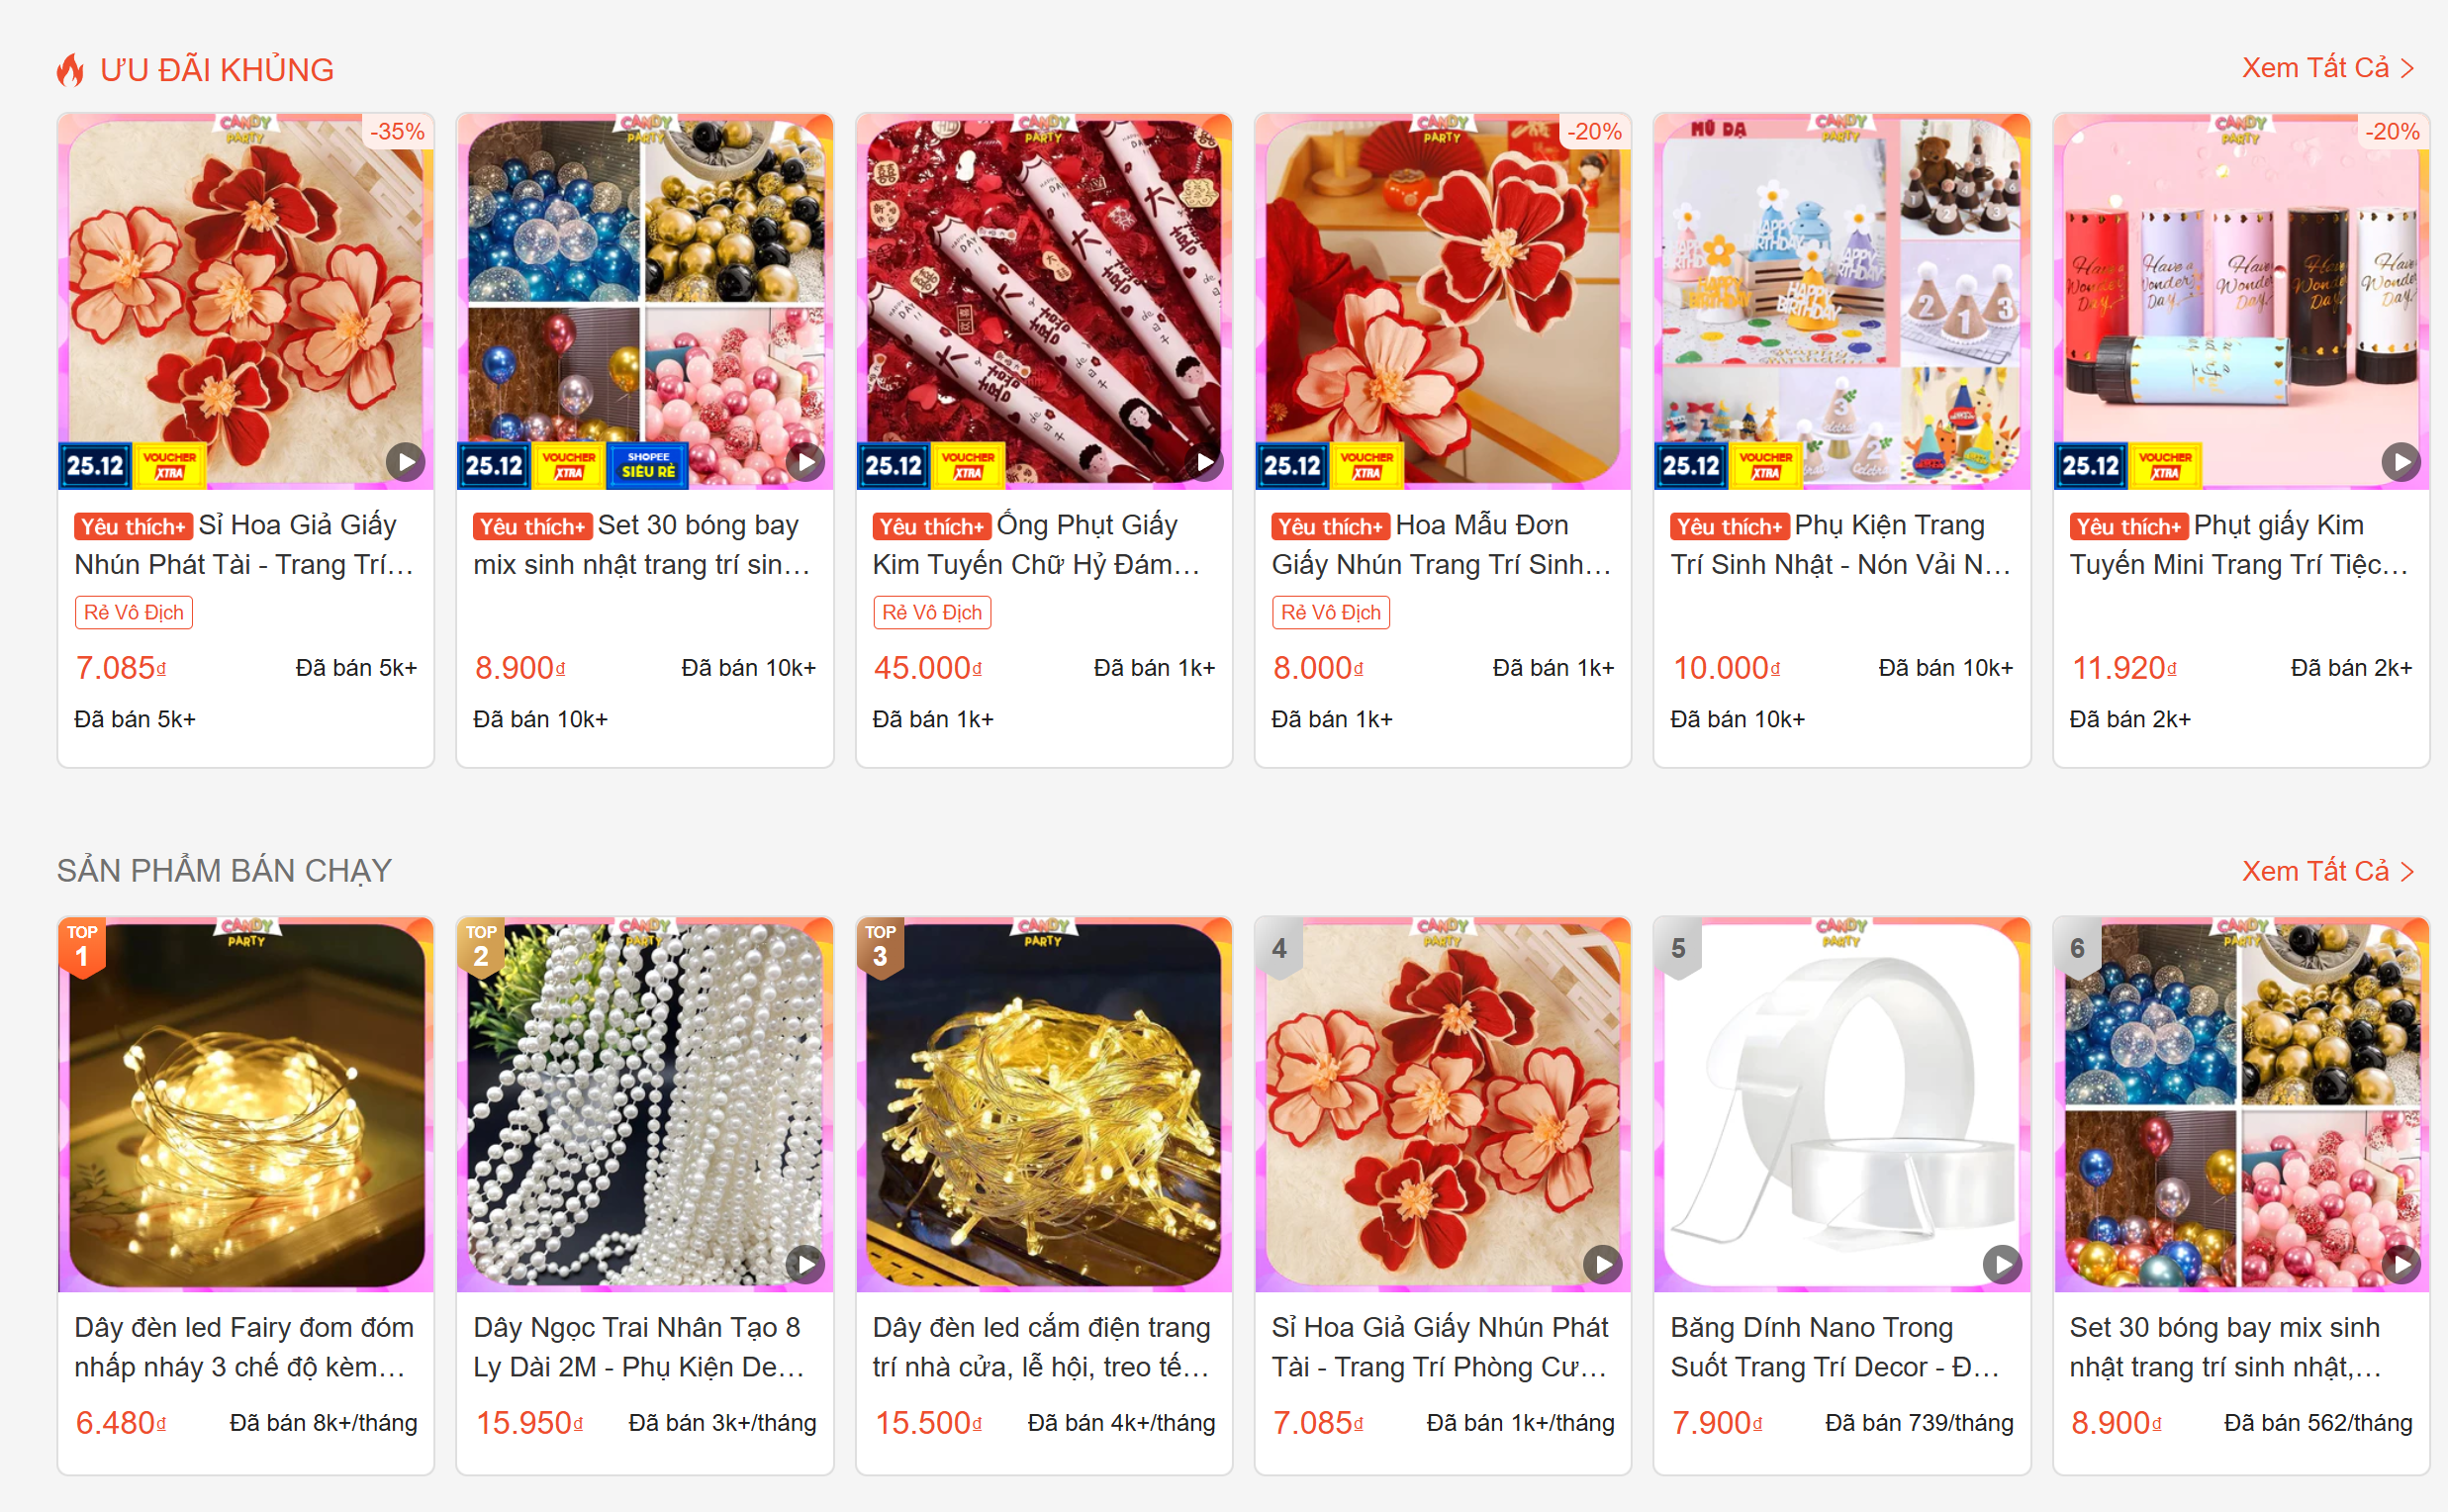The image size is (2448, 1512).
Task: Open Xem Tất Cả for Sản Phẩm Bán Chạy
Action: click(x=2328, y=871)
